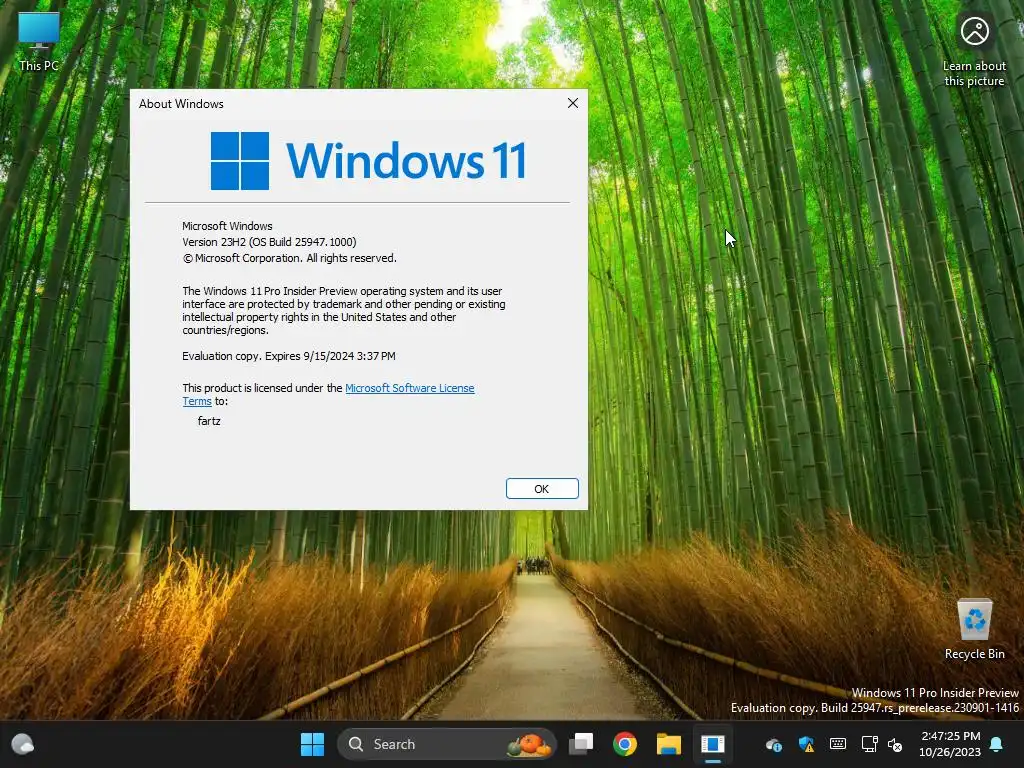1024x768 pixels.
Task: Launch Google Chrome from taskbar
Action: click(x=624, y=744)
